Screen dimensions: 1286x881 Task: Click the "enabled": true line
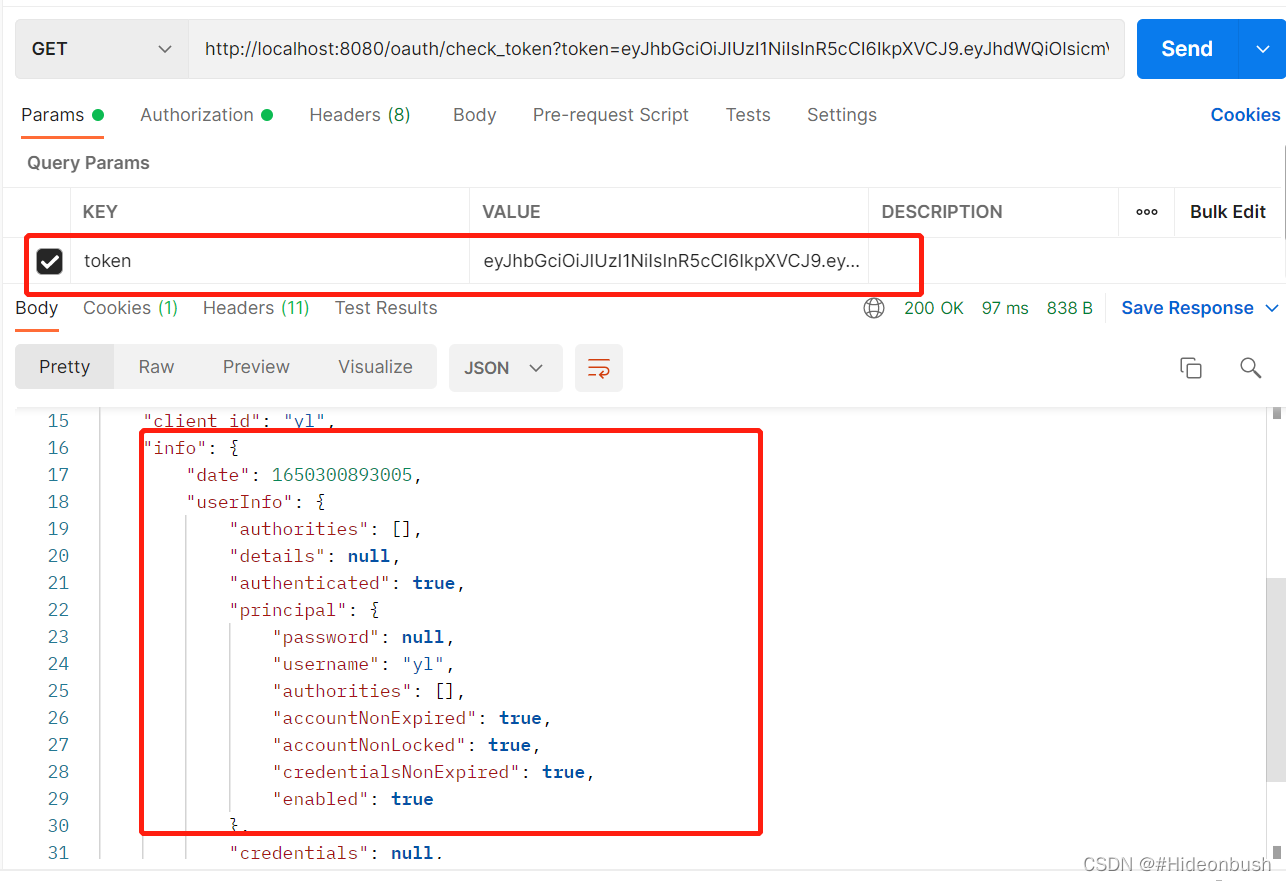click(x=353, y=799)
